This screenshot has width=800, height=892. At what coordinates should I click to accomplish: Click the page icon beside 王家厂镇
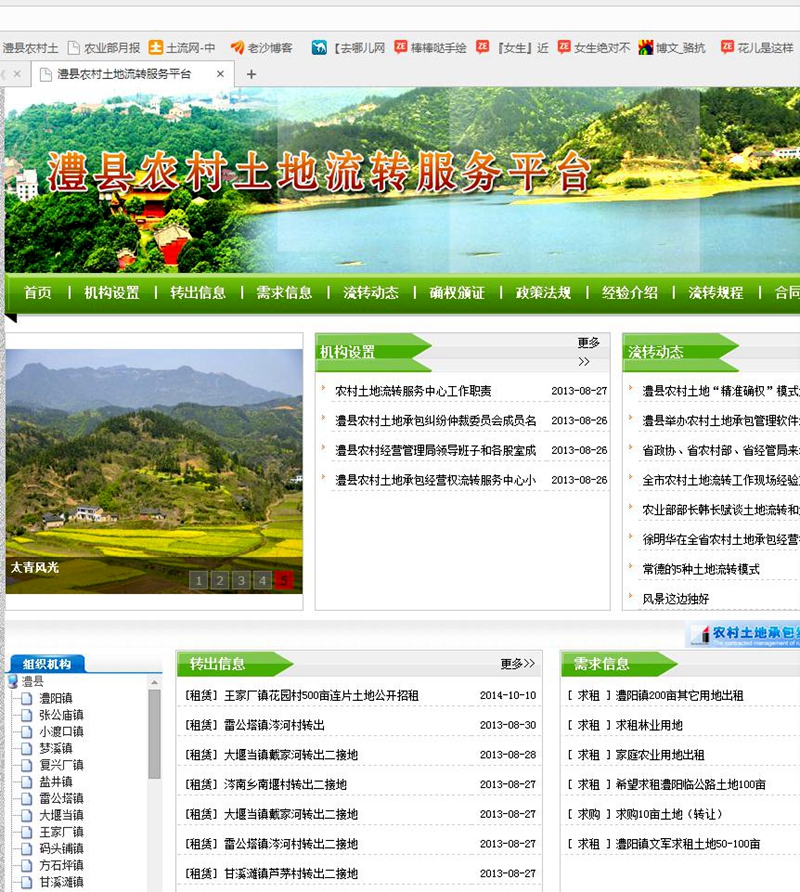26,832
